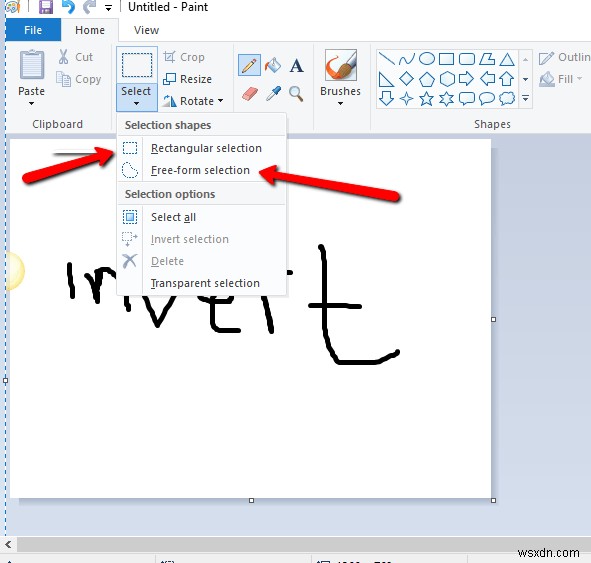Select the Magnifier tool
Screen dimensions: 591x563
(296, 94)
